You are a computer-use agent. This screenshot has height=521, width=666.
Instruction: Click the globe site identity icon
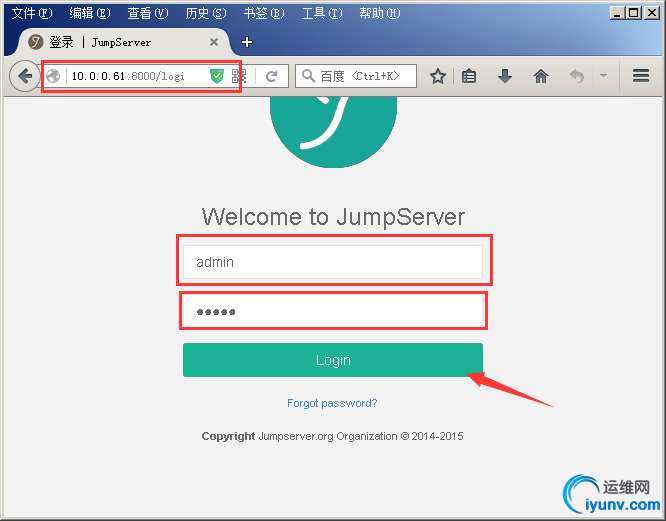pyautogui.click(x=53, y=76)
